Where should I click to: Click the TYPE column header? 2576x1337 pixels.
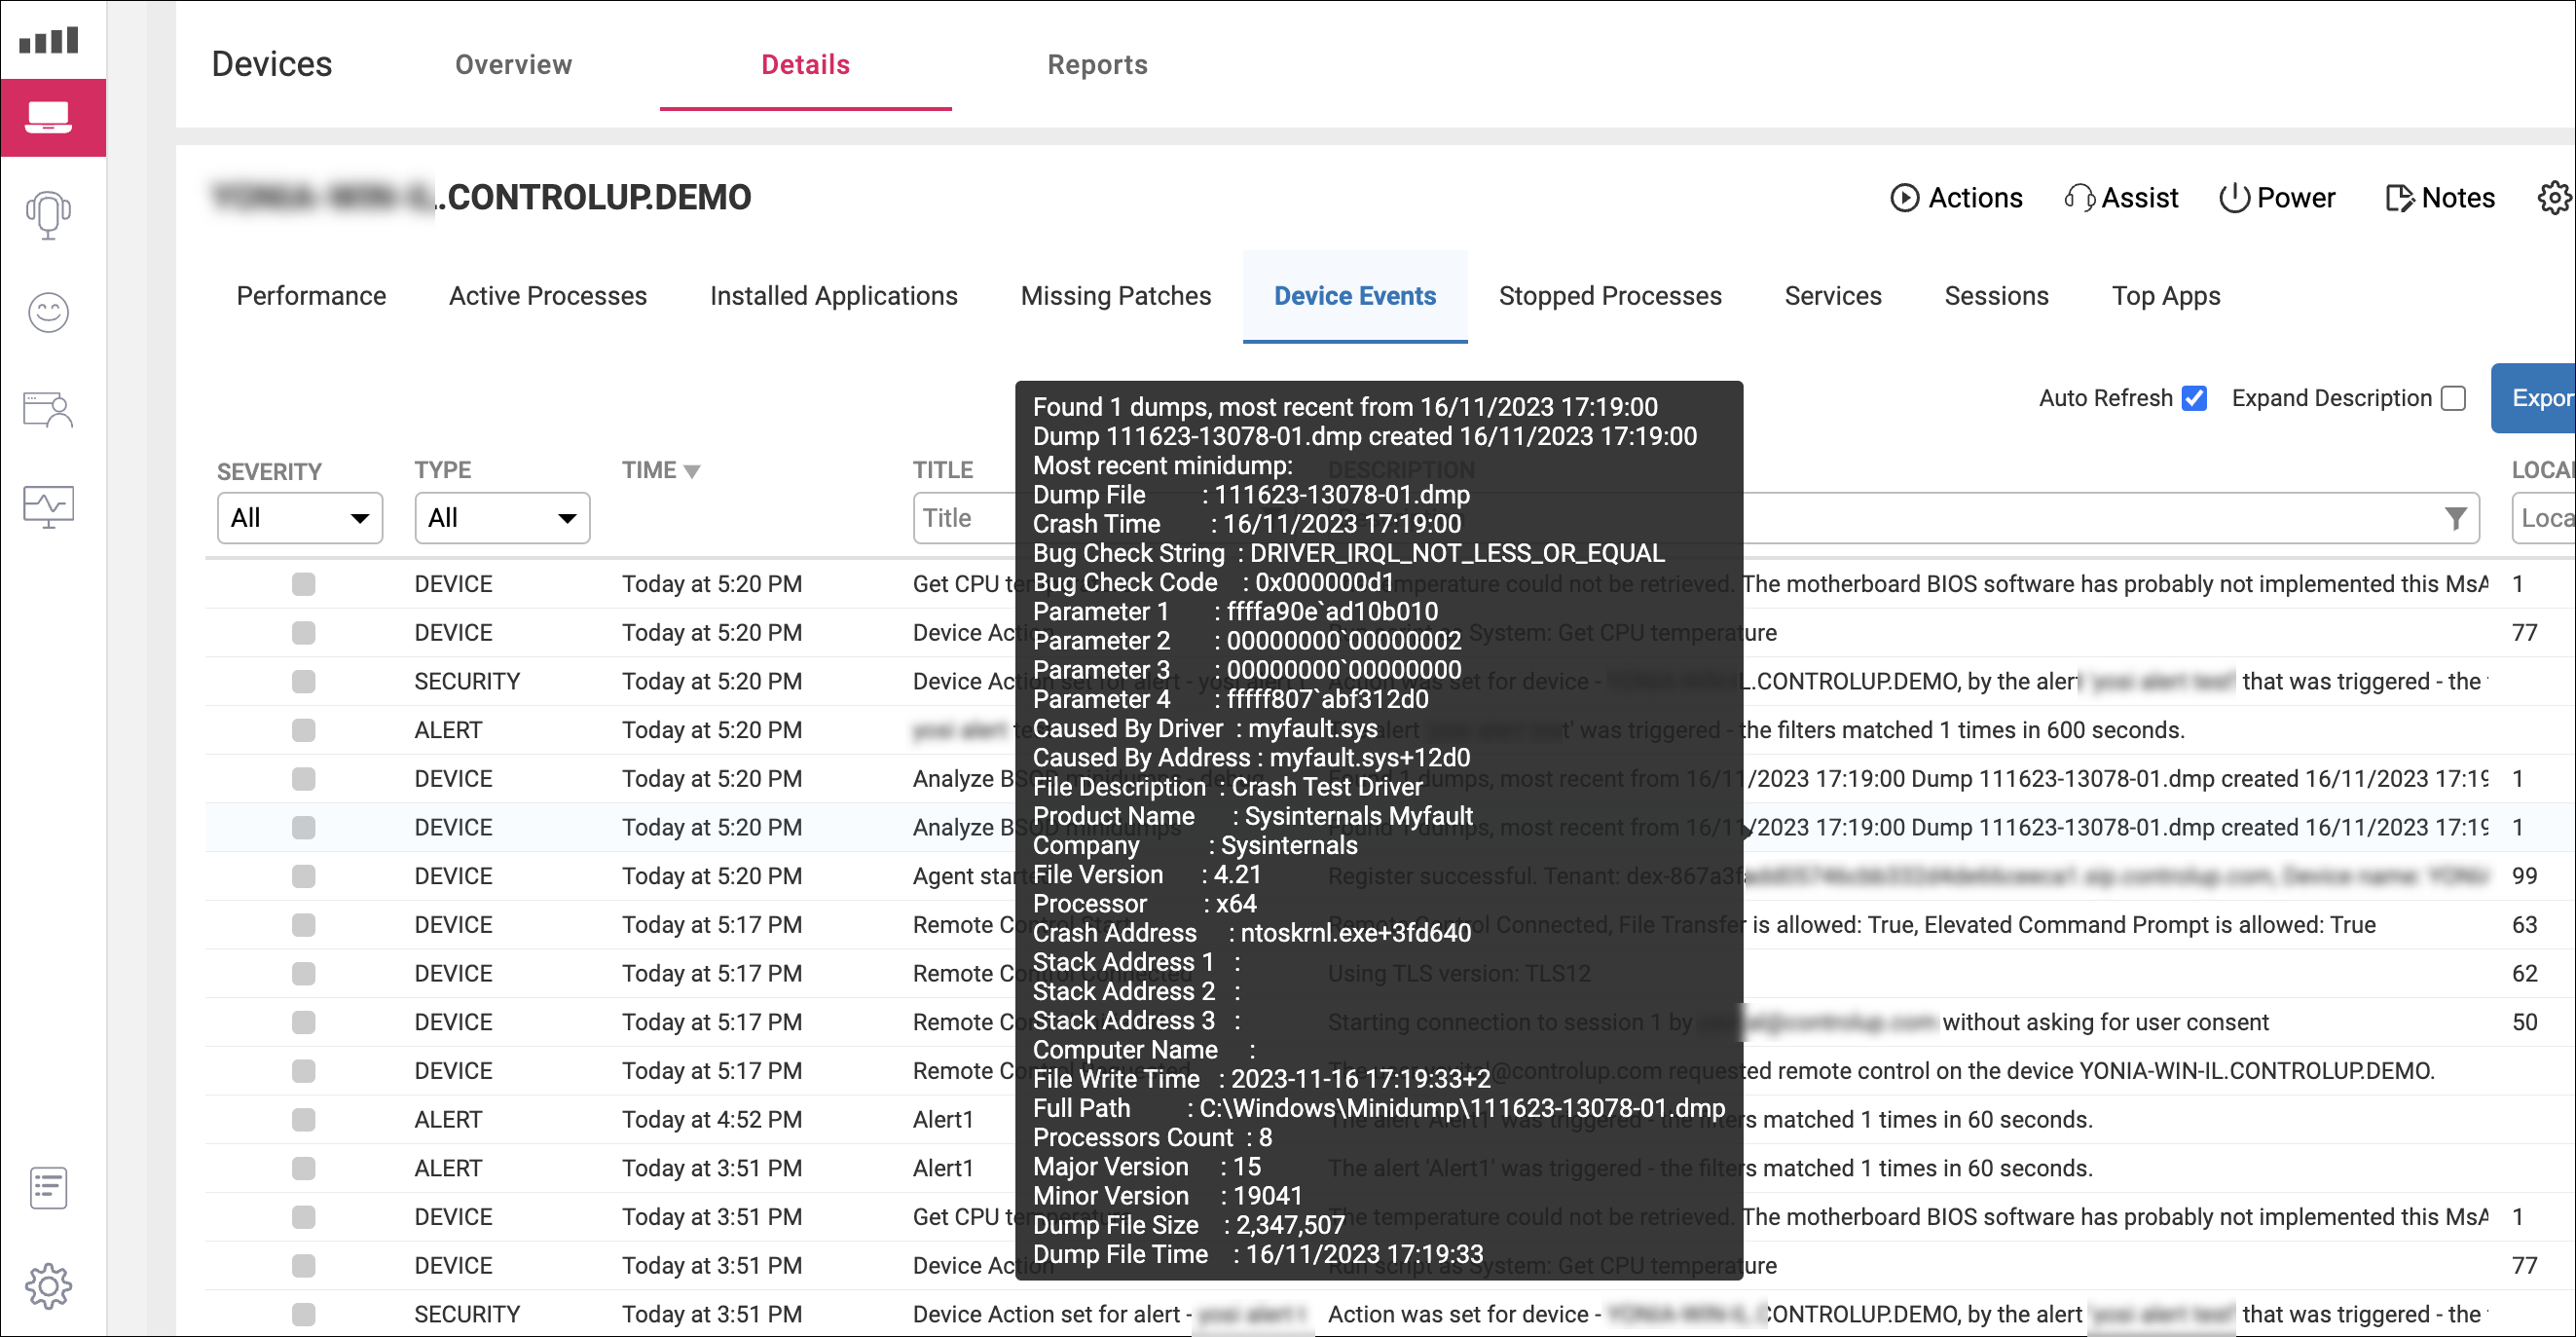pos(443,470)
